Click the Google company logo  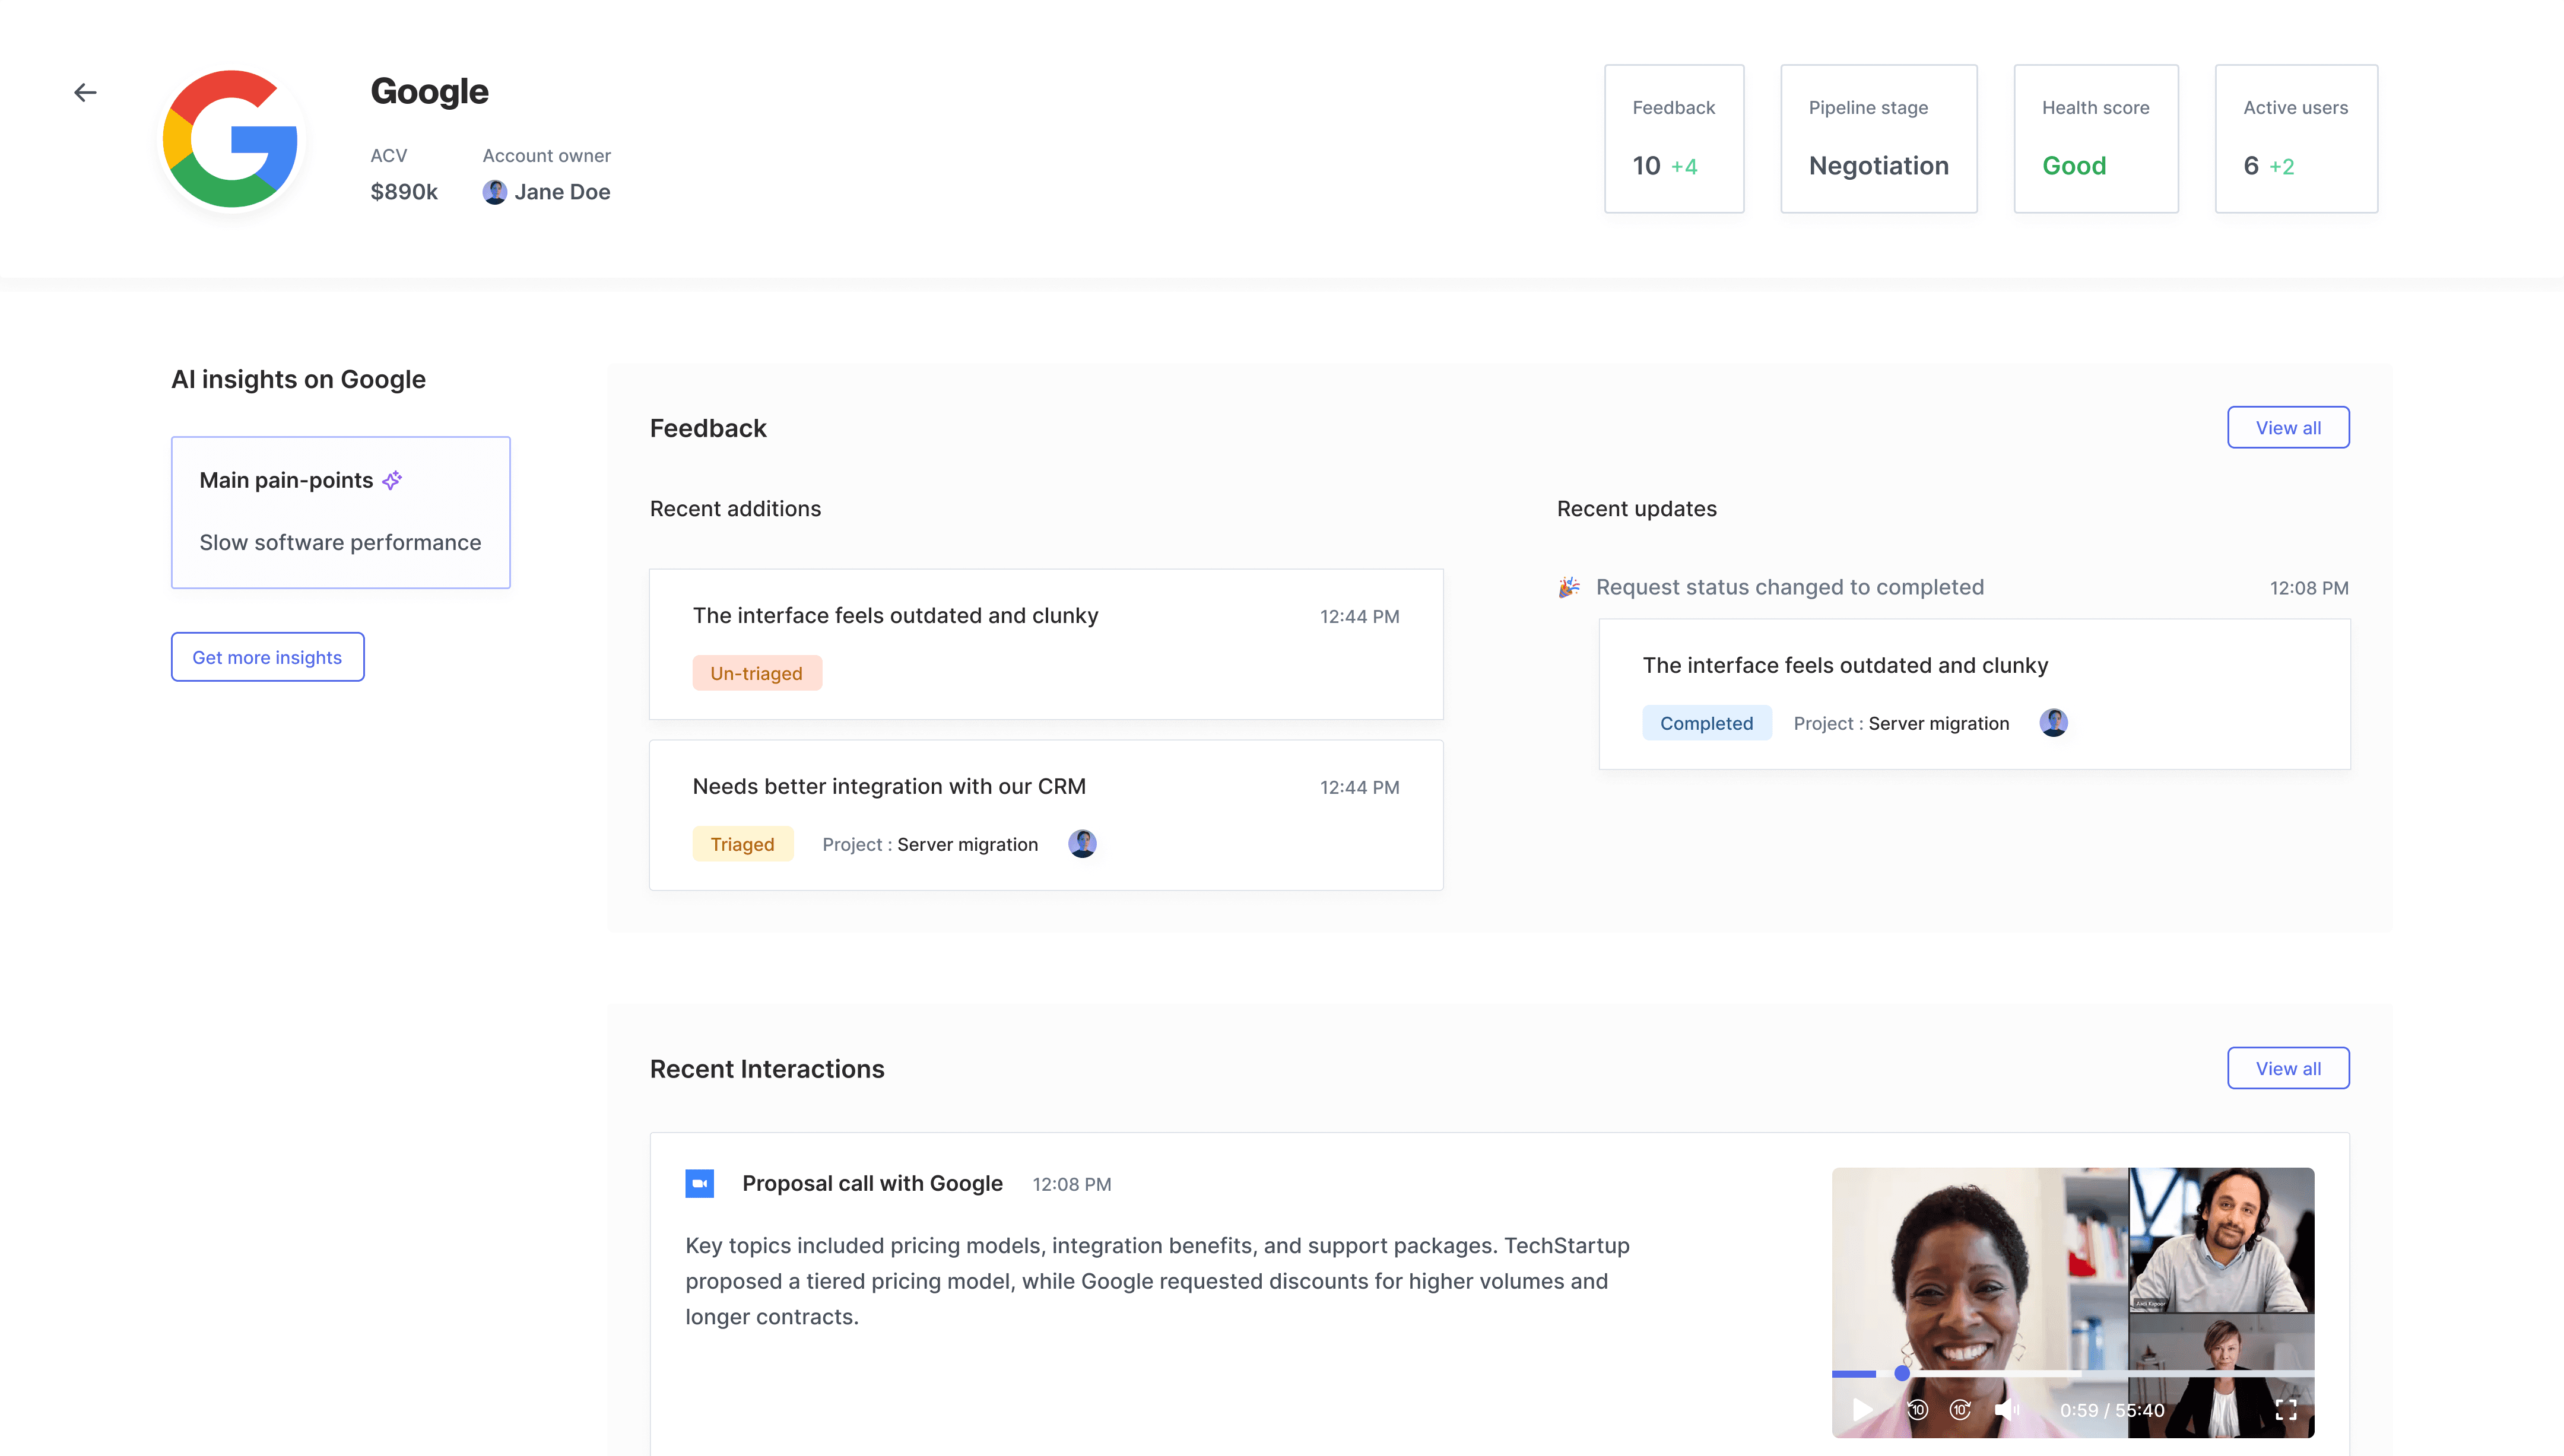tap(231, 139)
